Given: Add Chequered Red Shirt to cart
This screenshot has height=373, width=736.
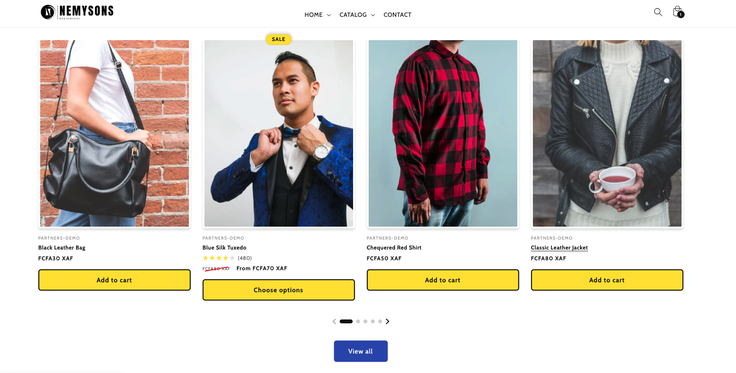Looking at the screenshot, I should coord(443,280).
